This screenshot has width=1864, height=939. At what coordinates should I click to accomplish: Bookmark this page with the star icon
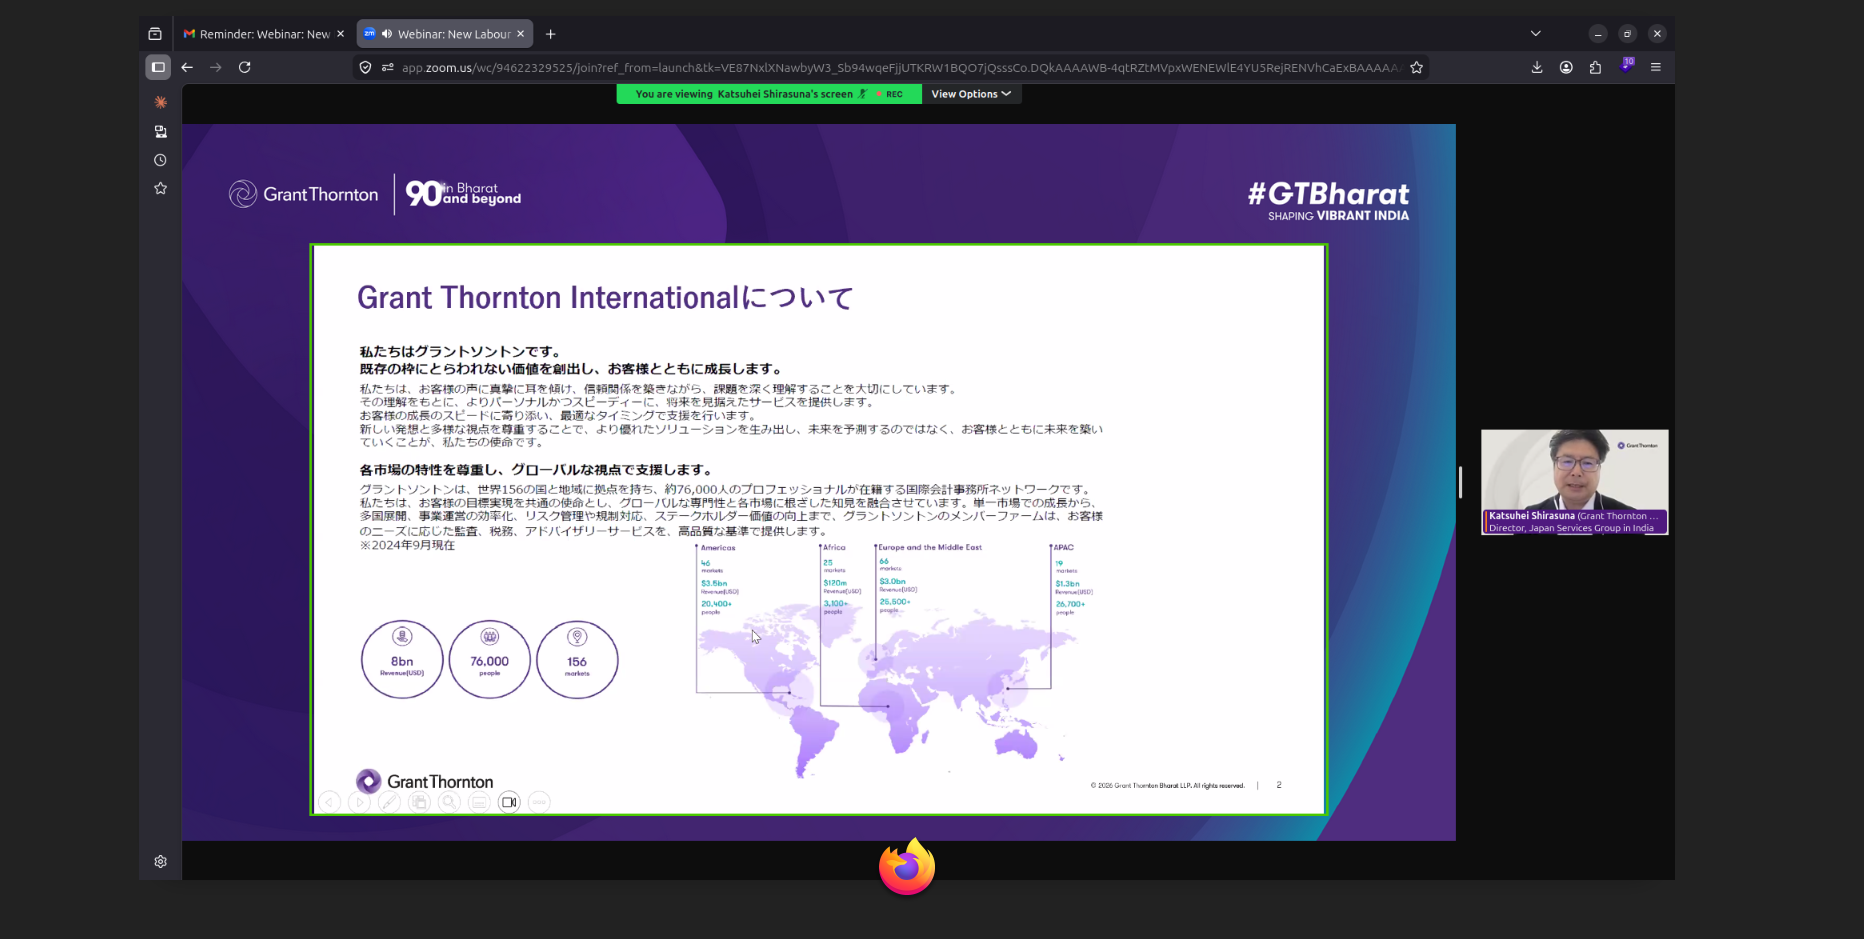pyautogui.click(x=1416, y=67)
